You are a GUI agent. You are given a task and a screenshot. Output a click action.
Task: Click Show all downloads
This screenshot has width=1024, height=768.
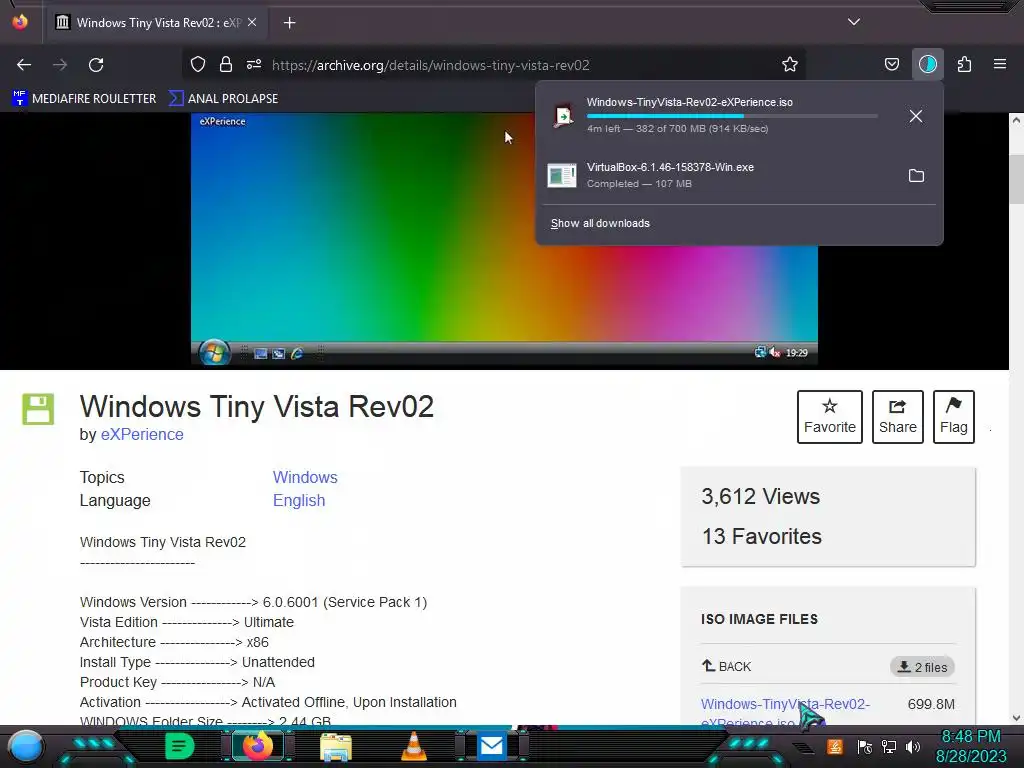600,223
